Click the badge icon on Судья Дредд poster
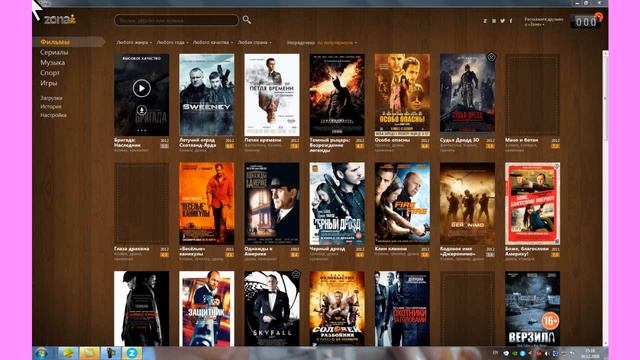This screenshot has height=360, width=640. point(491,57)
